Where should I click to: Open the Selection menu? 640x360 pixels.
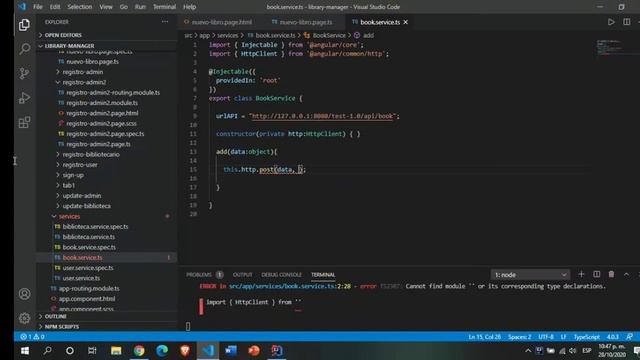80,7
